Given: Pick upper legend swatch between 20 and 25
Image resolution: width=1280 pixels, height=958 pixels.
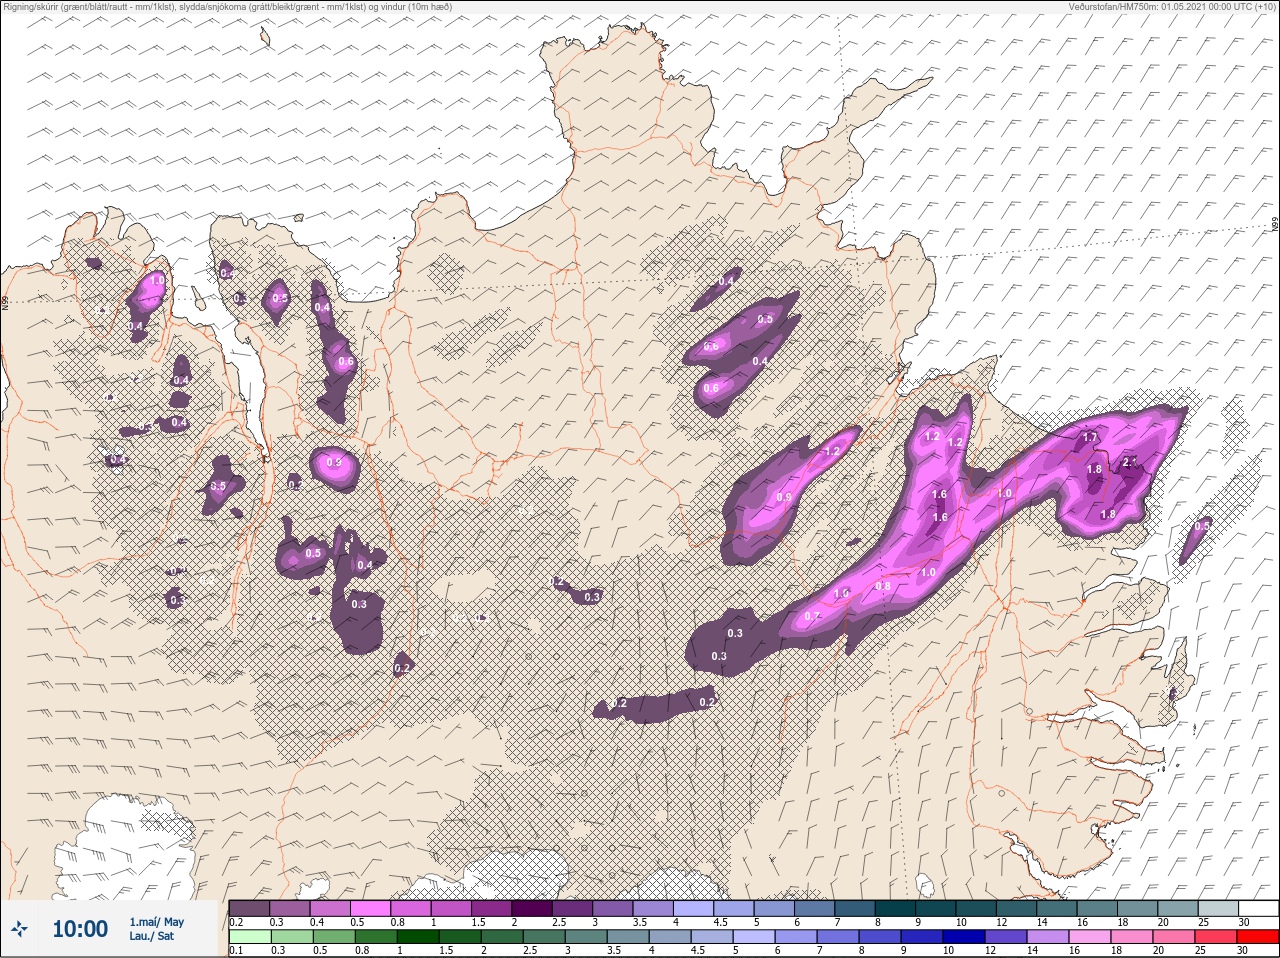Looking at the screenshot, I should pyautogui.click(x=1178, y=908).
